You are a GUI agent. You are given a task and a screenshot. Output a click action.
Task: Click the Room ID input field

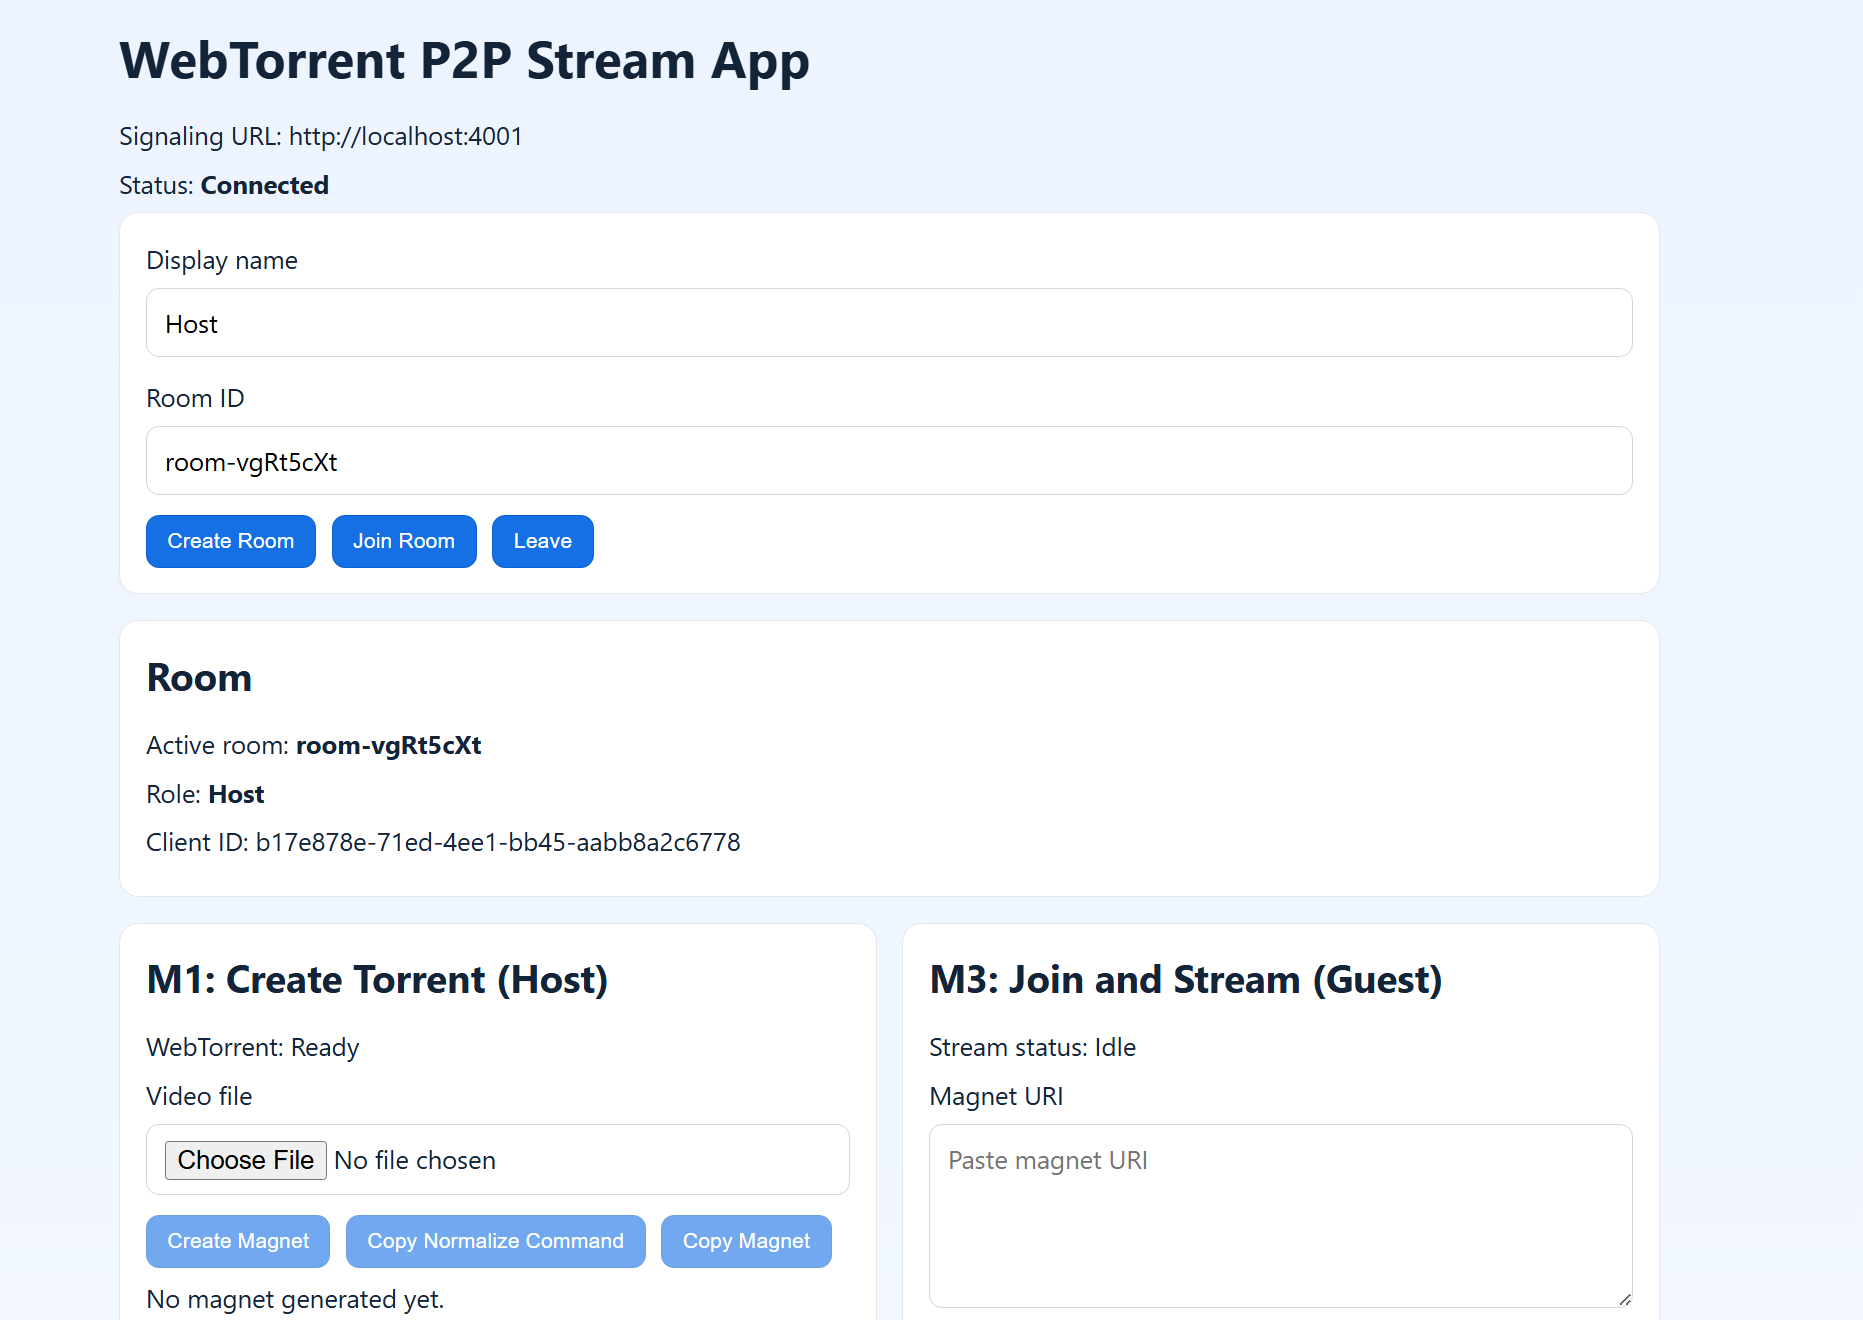click(x=889, y=461)
